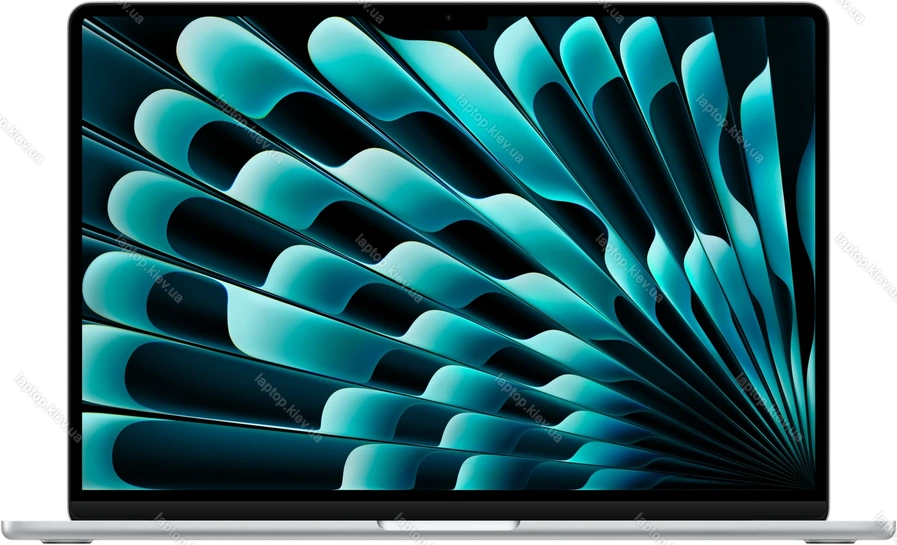Click the black bezel strip below the display

pos(448,505)
